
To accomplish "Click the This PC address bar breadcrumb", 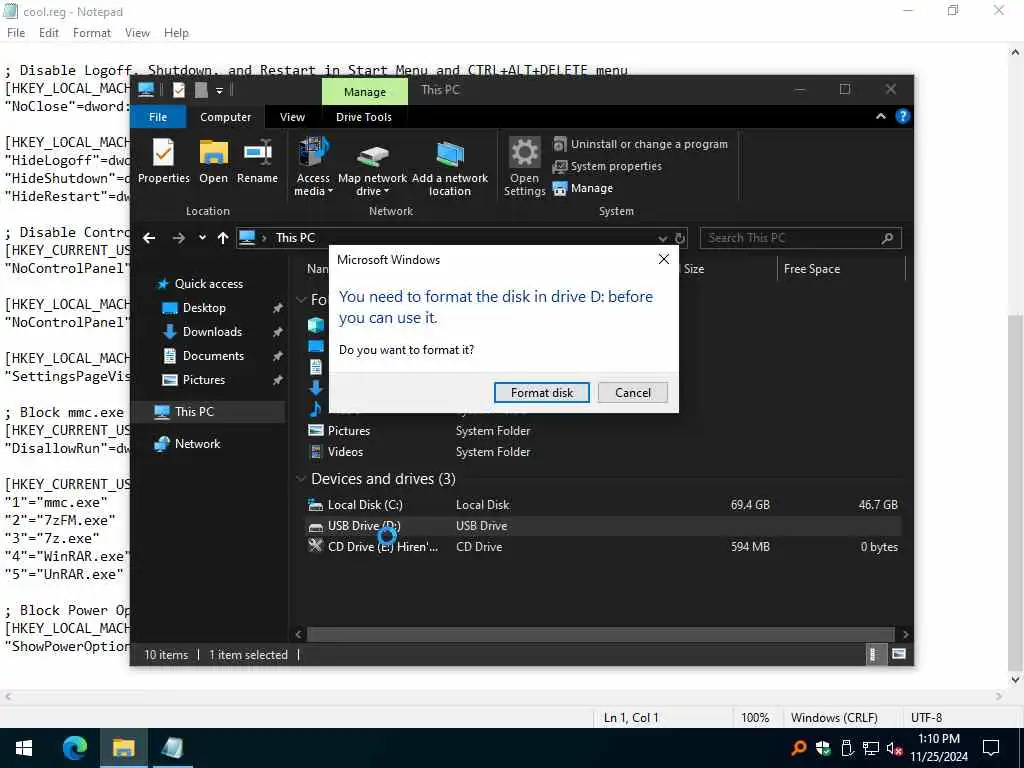I will [295, 238].
